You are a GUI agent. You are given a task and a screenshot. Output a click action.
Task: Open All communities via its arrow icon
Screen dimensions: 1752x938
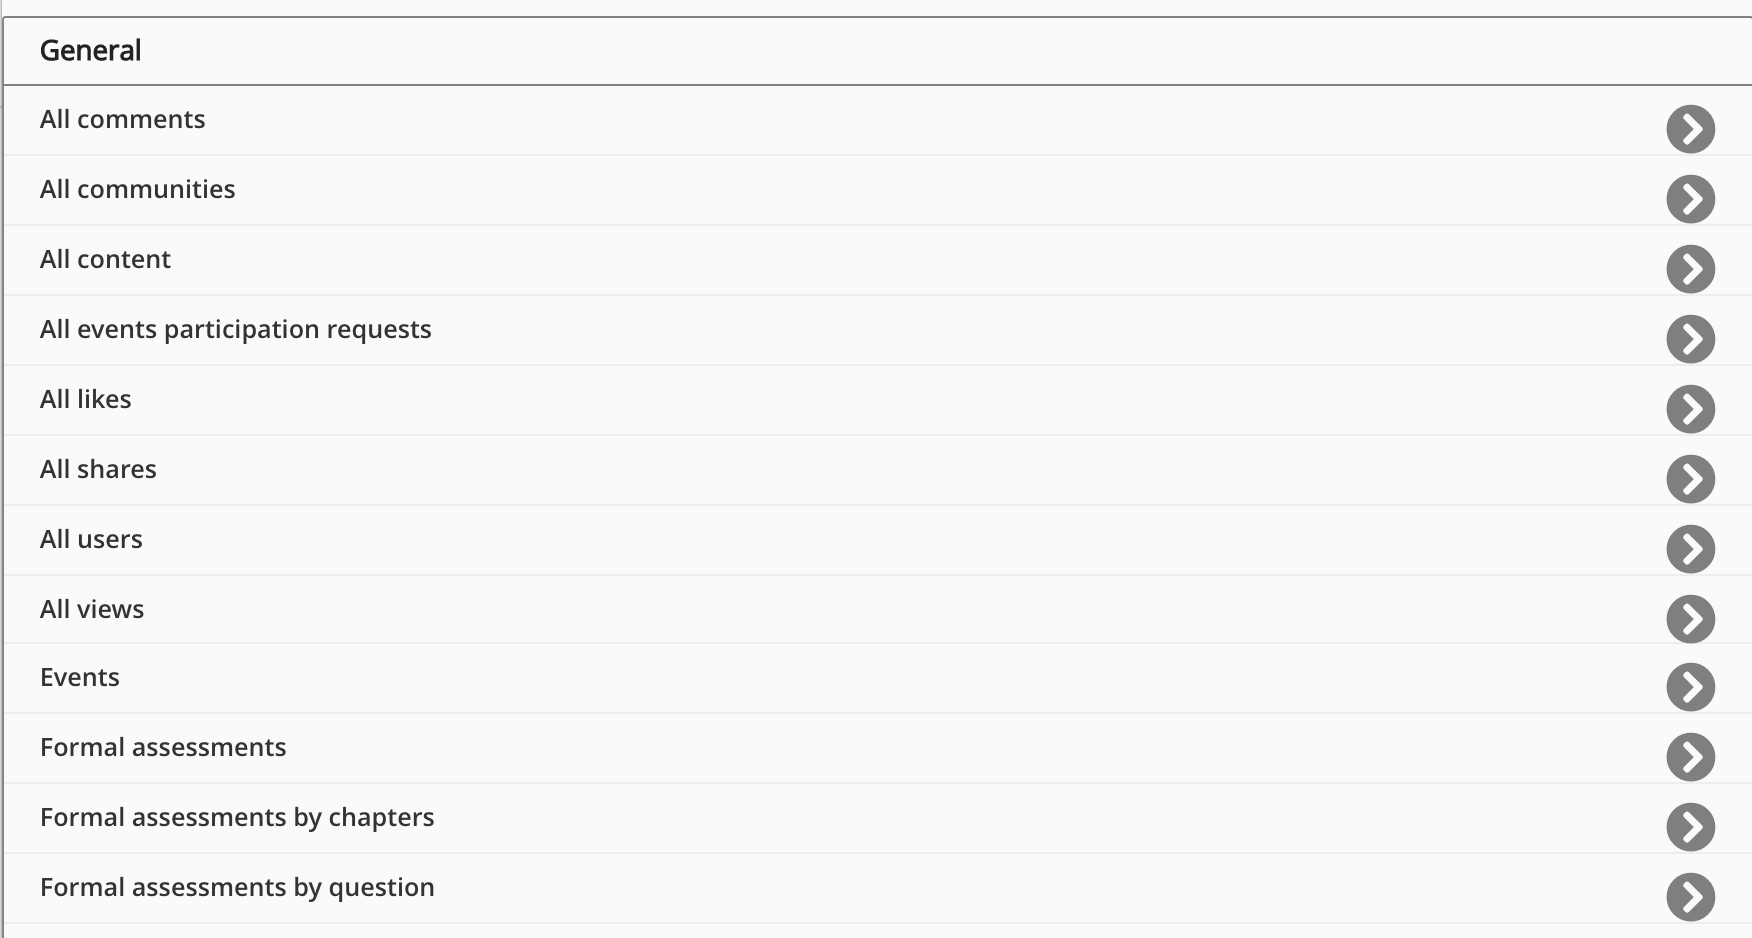[1690, 199]
